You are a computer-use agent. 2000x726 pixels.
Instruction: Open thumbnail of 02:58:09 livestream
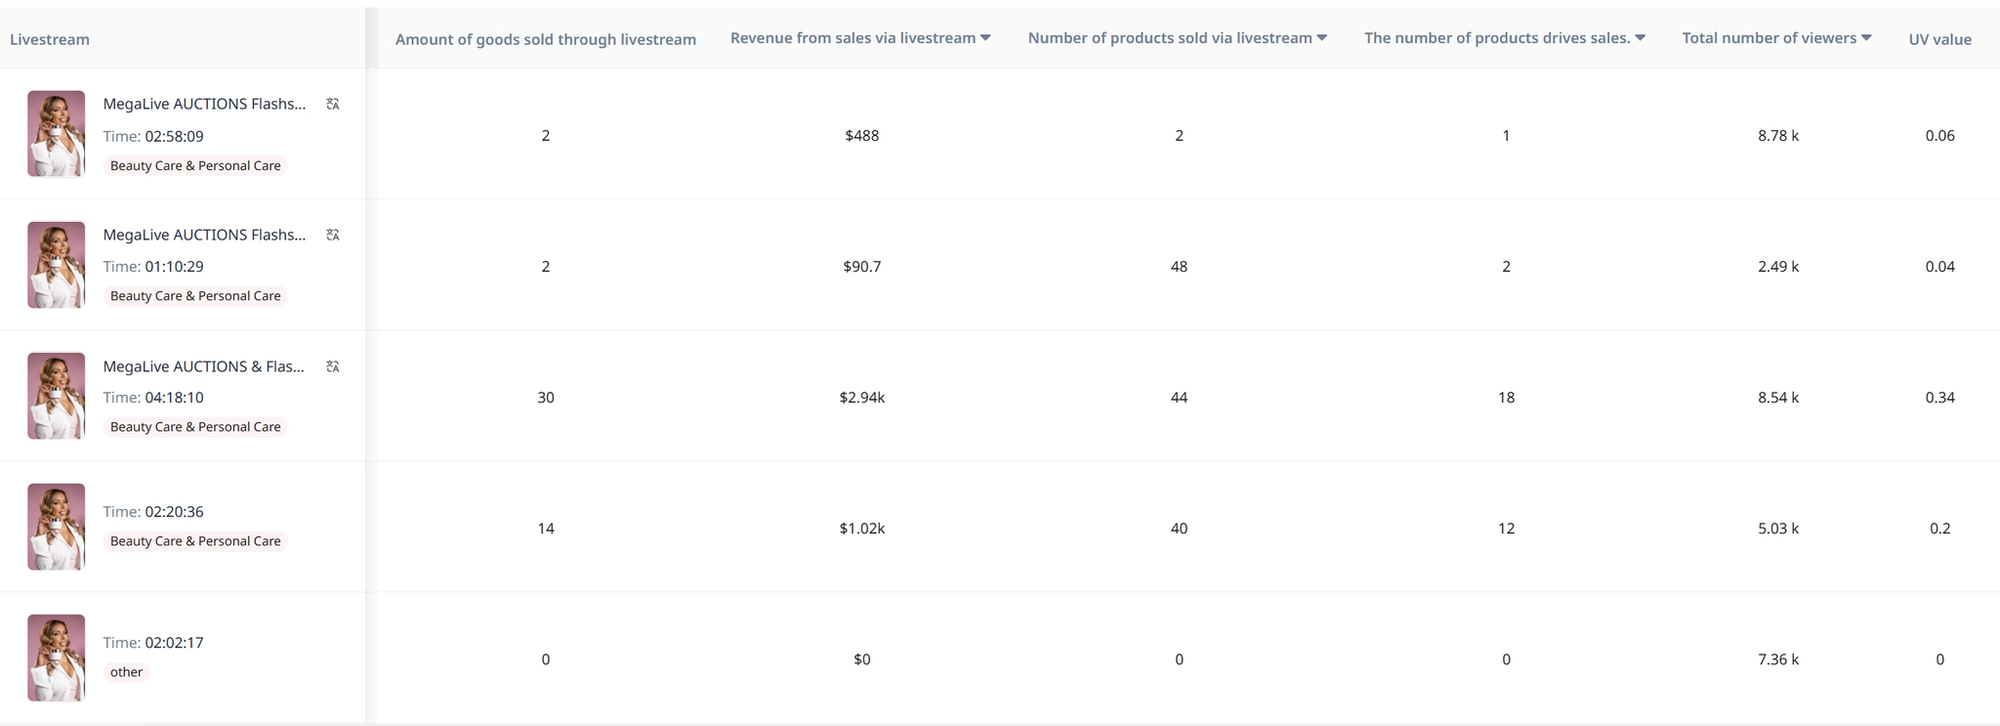coord(56,134)
